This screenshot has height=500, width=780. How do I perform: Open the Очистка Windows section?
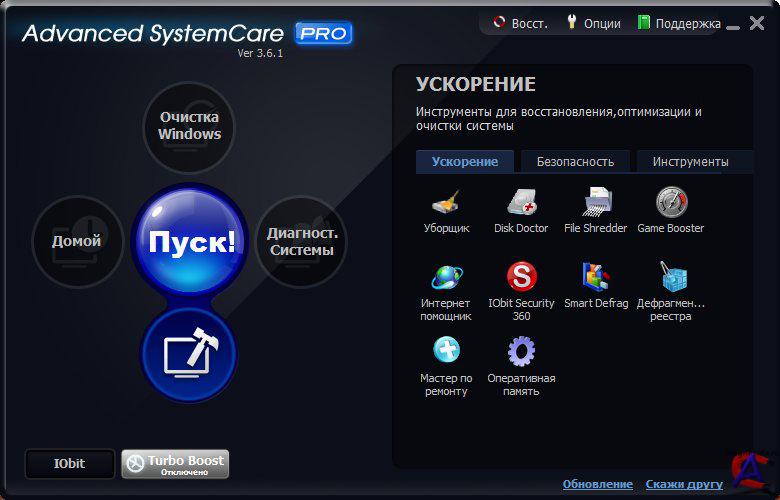189,127
